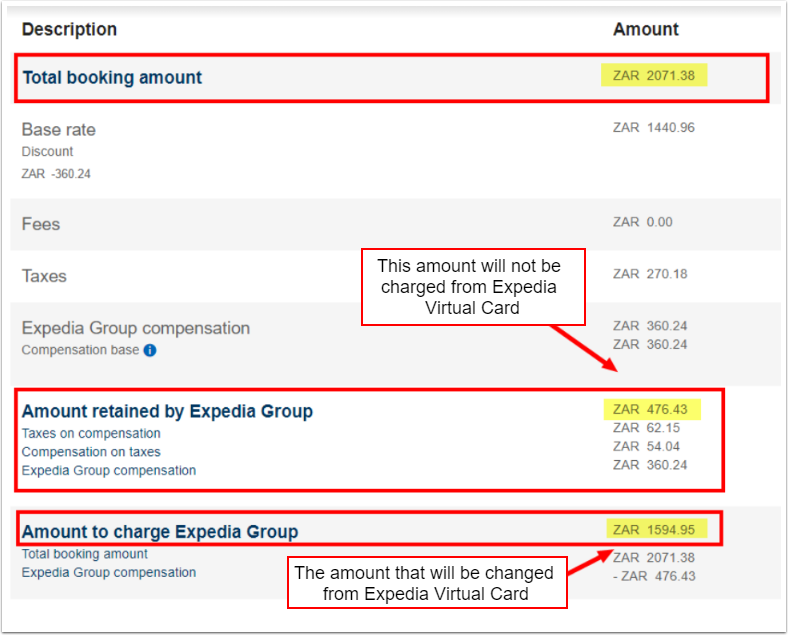This screenshot has width=788, height=635.
Task: Select the Base rate label
Action: [x=59, y=130]
